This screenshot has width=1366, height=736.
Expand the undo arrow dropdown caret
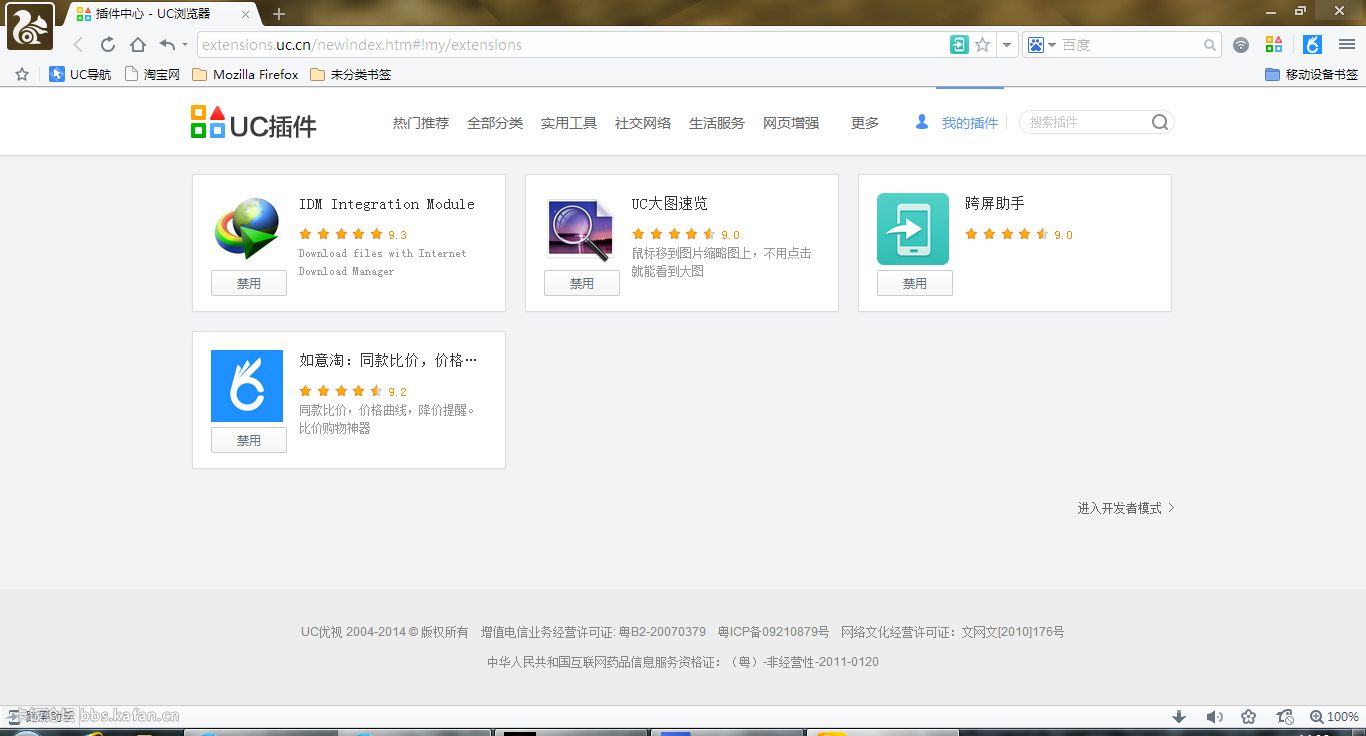coord(185,45)
